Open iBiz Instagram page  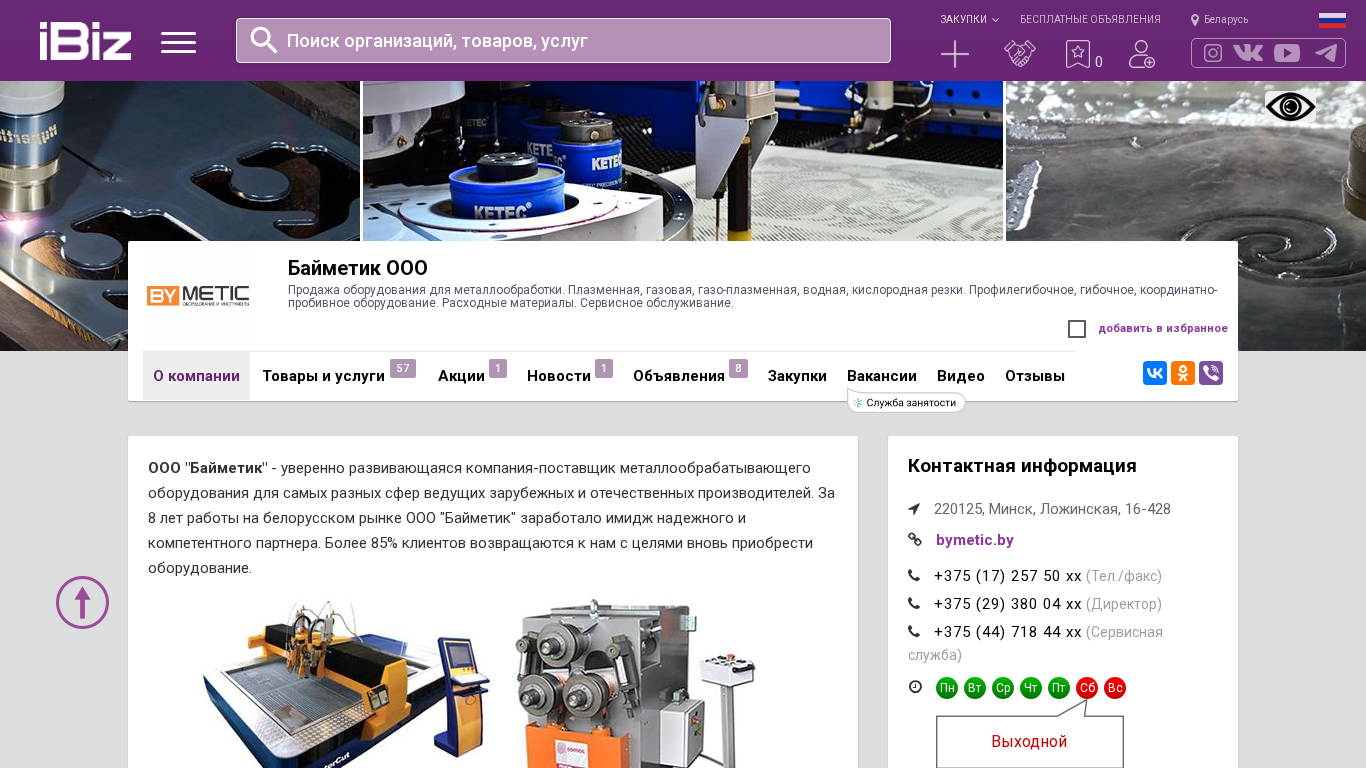click(x=1213, y=53)
